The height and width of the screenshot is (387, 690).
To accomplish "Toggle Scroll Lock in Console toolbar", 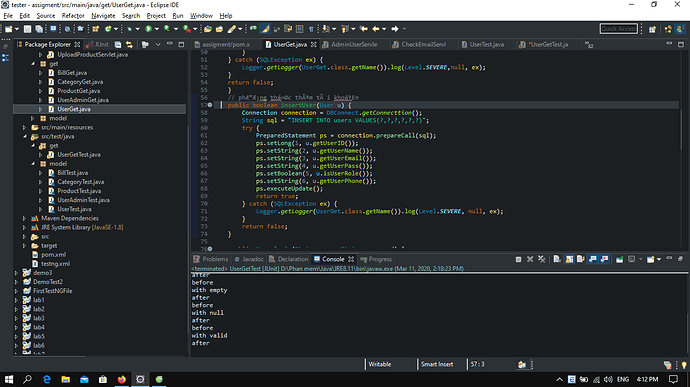I will [569, 259].
